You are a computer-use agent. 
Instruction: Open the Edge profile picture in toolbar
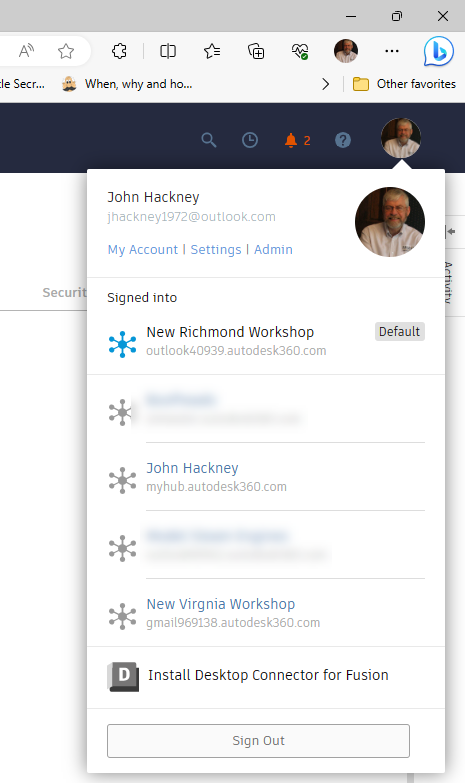coord(346,51)
